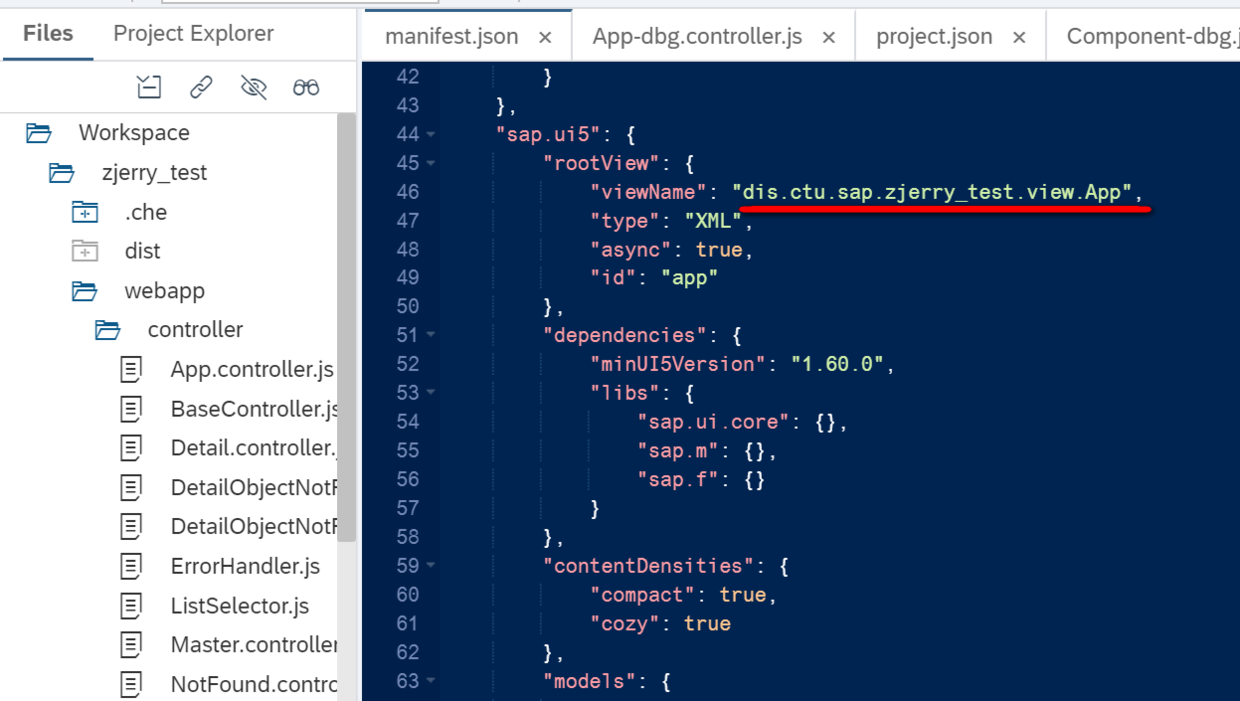The height and width of the screenshot is (701, 1240).
Task: Click the viewName value dis.ctu.sap.zjerry_test.view.App
Action: coord(931,191)
